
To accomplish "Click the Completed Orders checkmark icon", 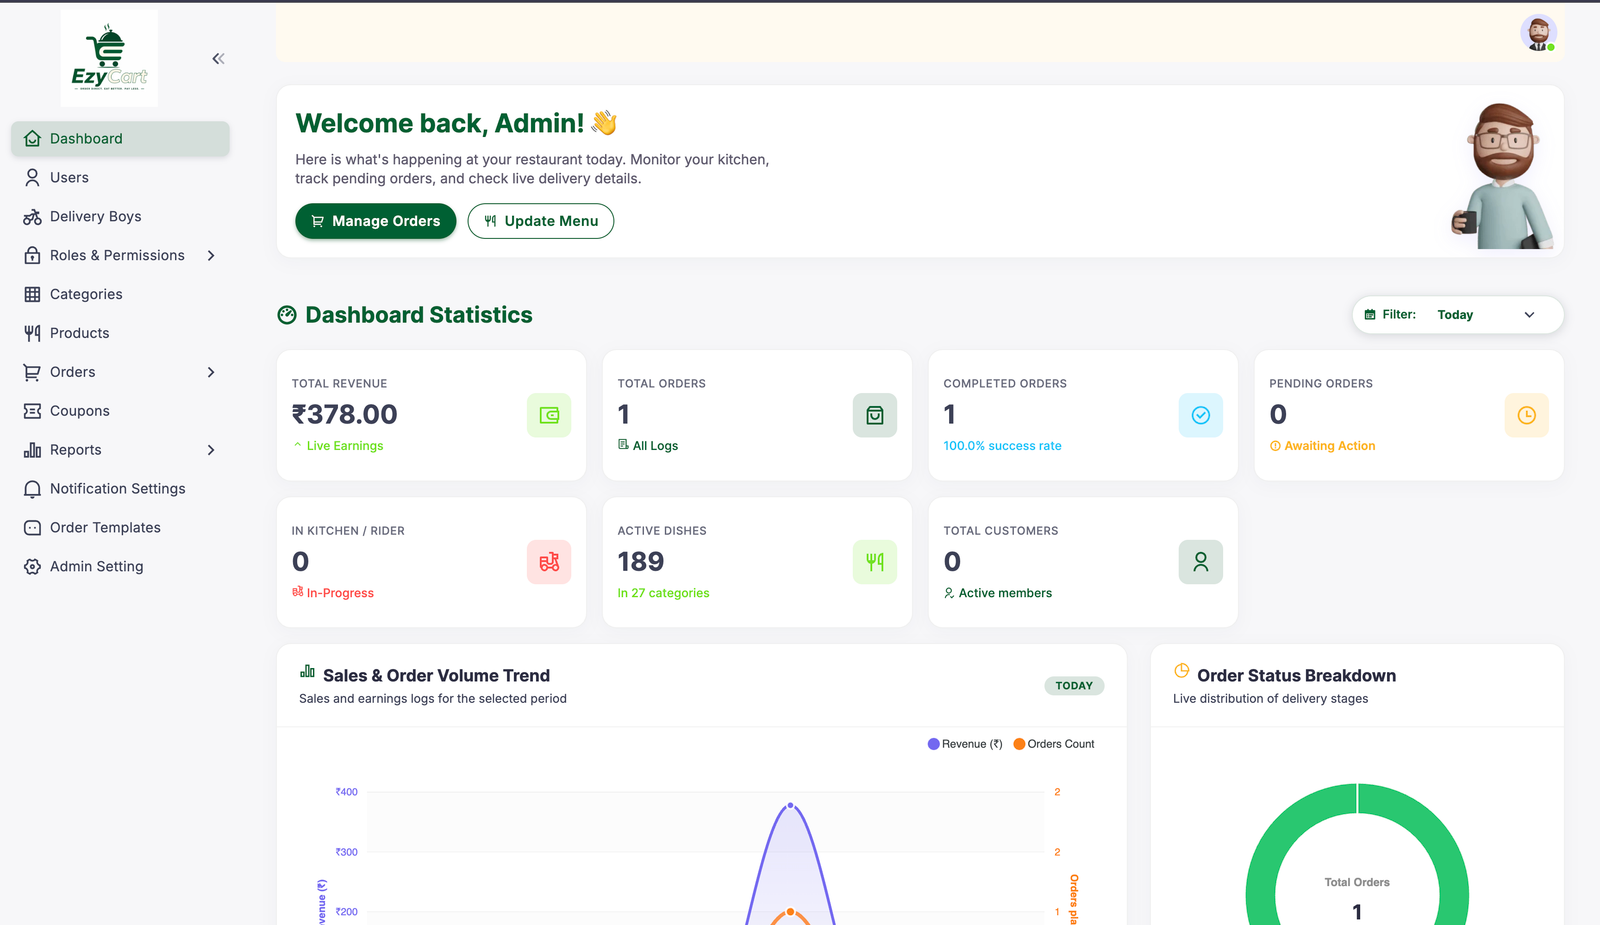I will (x=1201, y=415).
